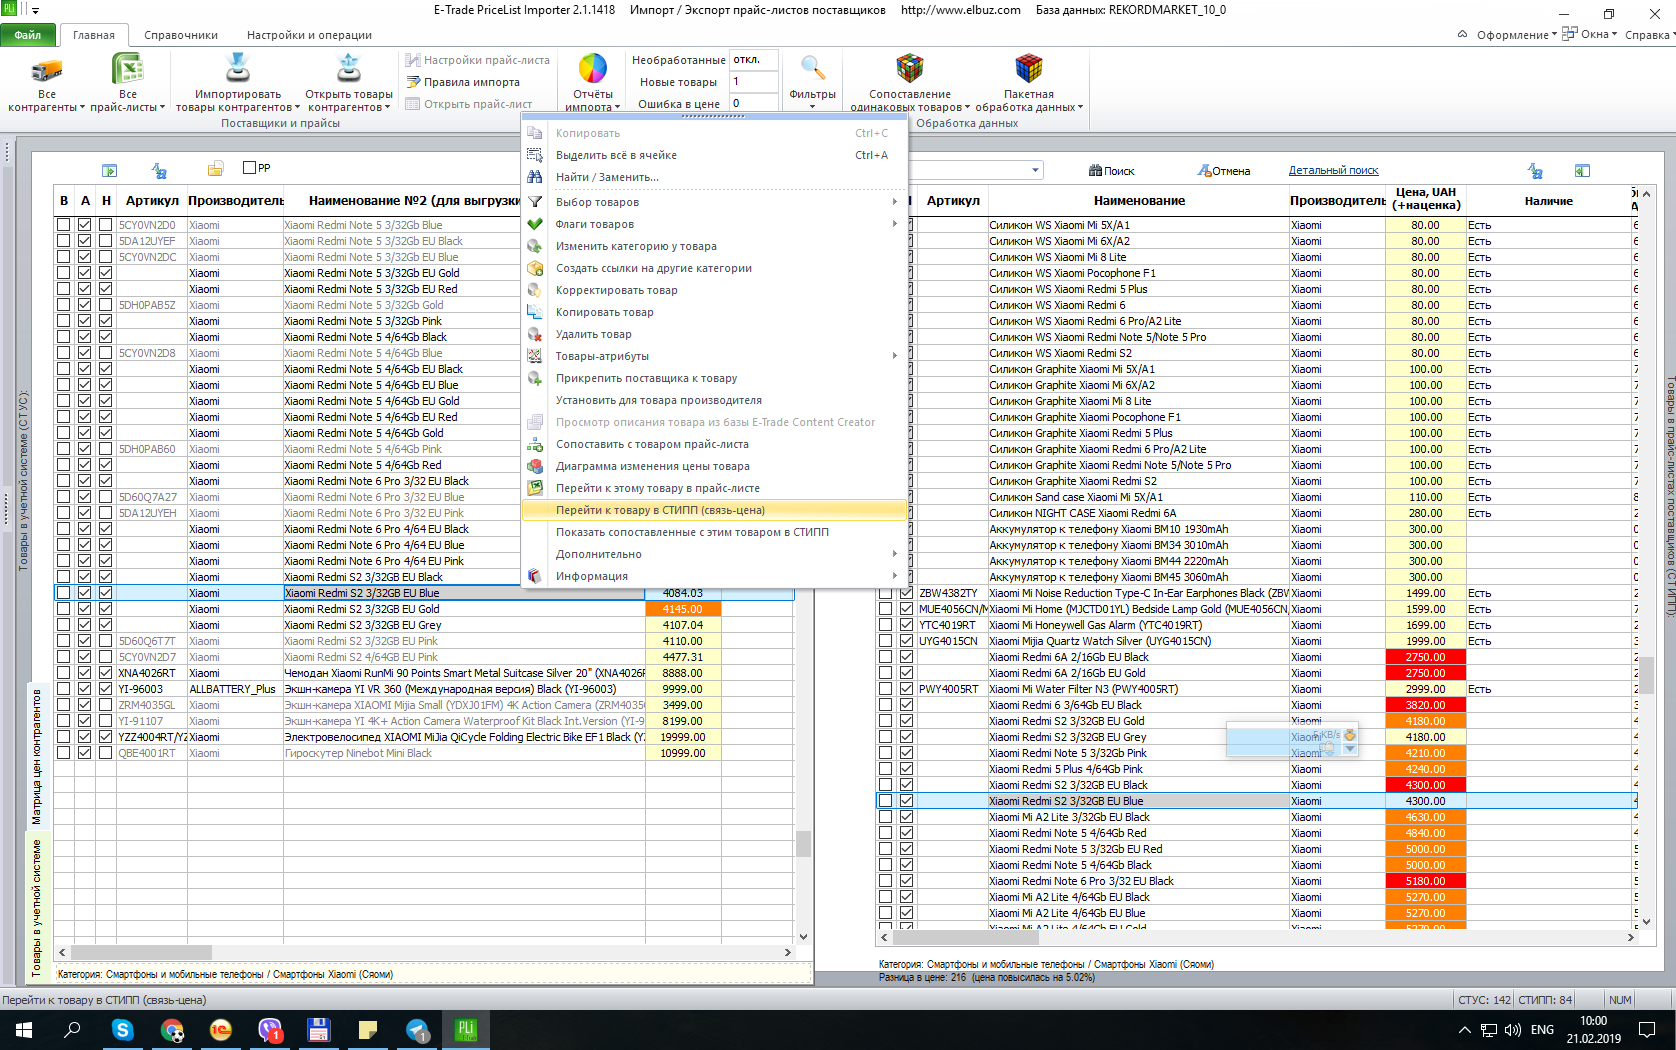Viewport: 1676px width, 1050px height.
Task: Click 'Сопоставление одинаковых товаров' cube icon
Action: (910, 68)
